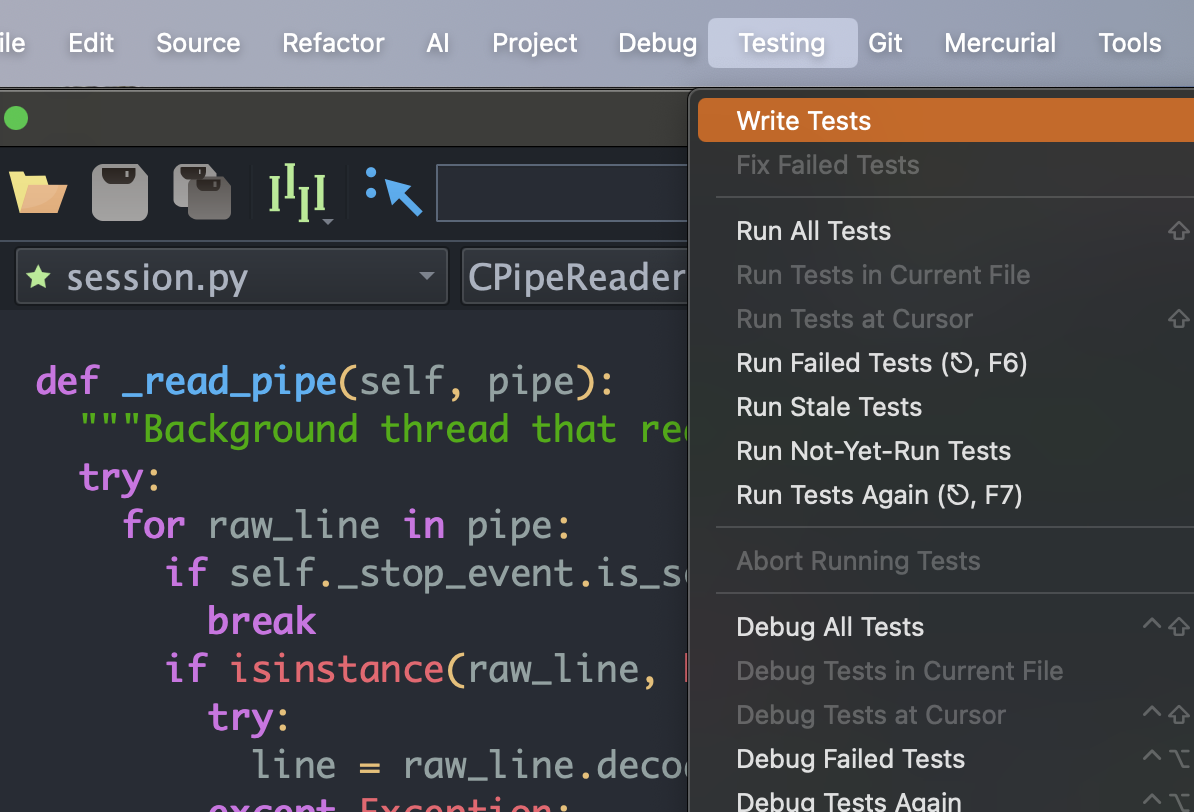Open the indentation bars toolbar icon
Image resolution: width=1194 pixels, height=812 pixels.
(x=297, y=192)
